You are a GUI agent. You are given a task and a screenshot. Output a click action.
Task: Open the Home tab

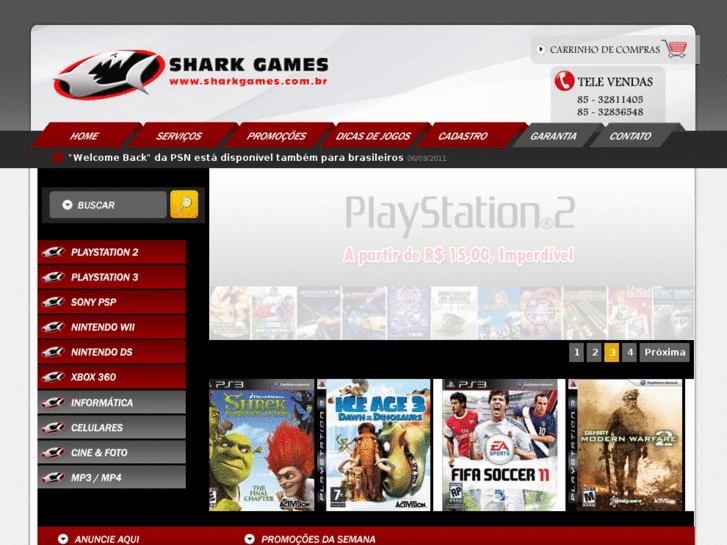click(x=84, y=136)
